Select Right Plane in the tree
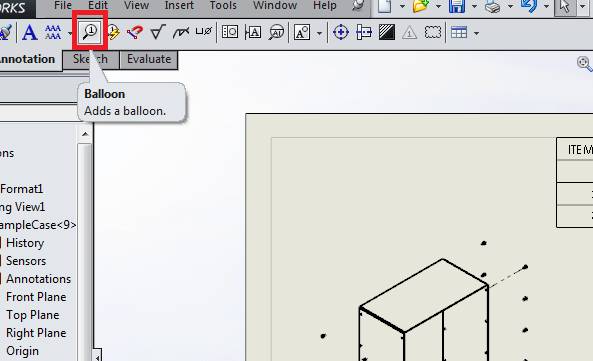 pyautogui.click(x=36, y=333)
